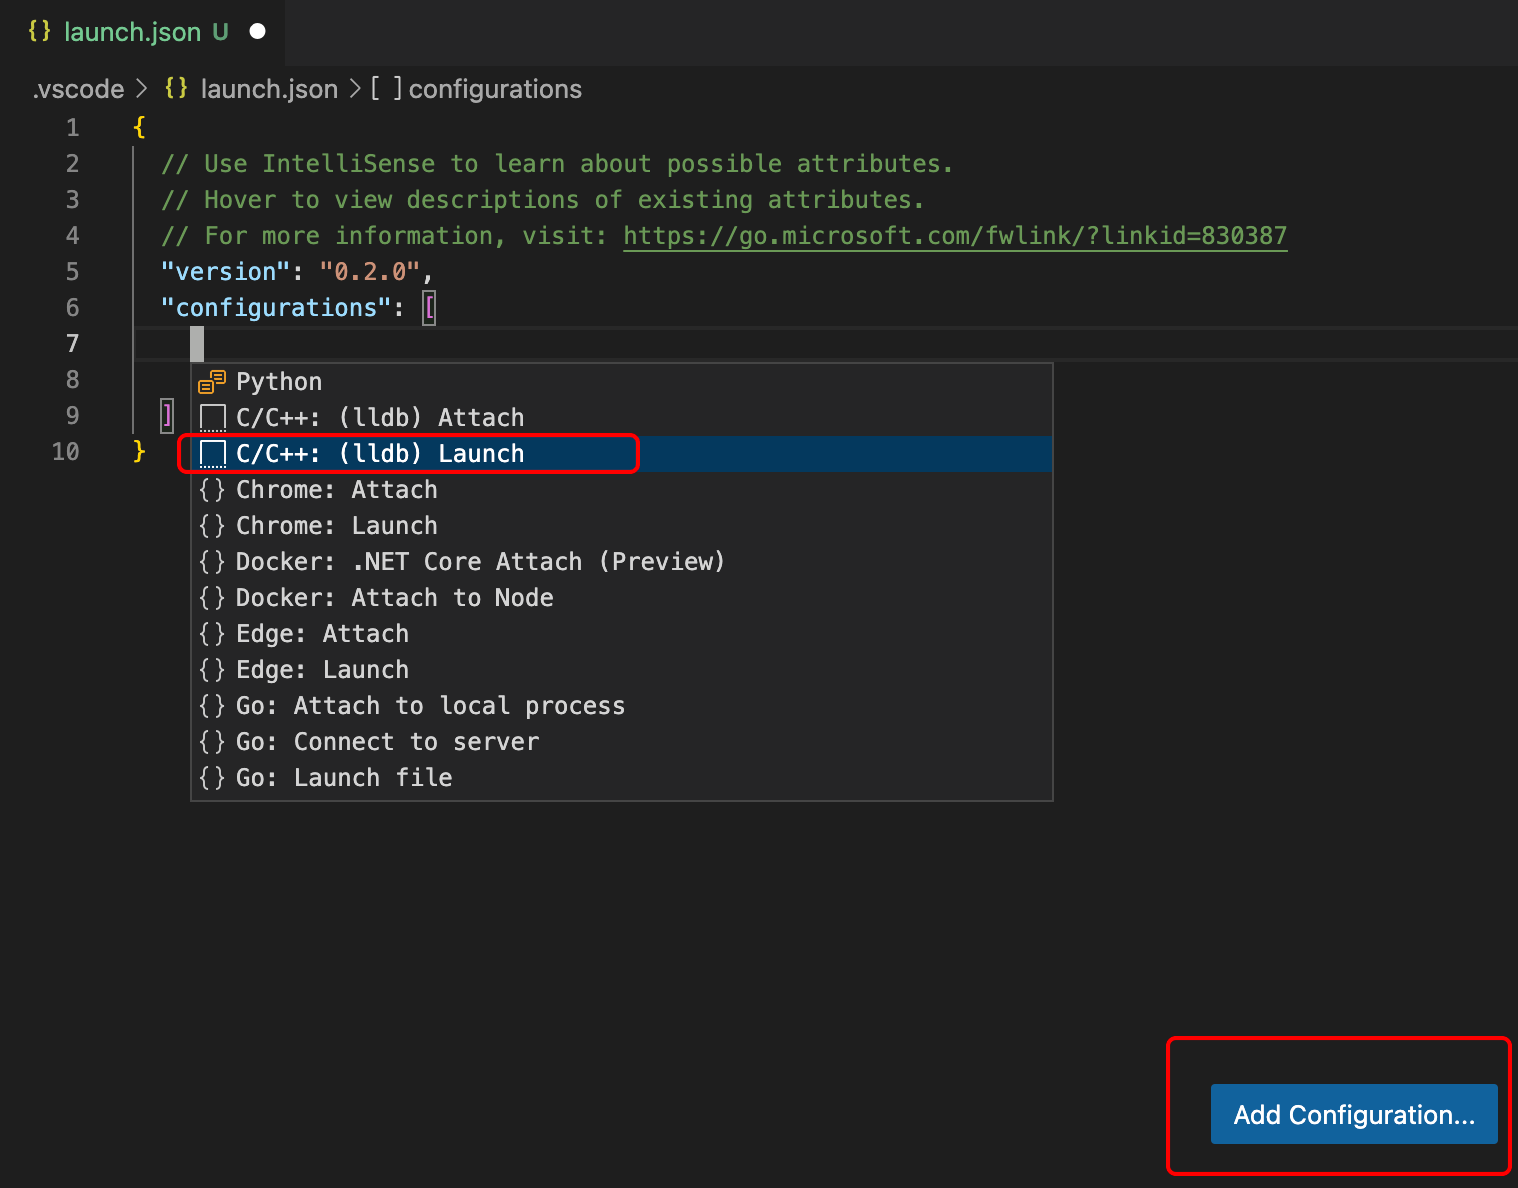Click line number 10 in gutter
Screen dimensions: 1518x1188
pos(65,452)
